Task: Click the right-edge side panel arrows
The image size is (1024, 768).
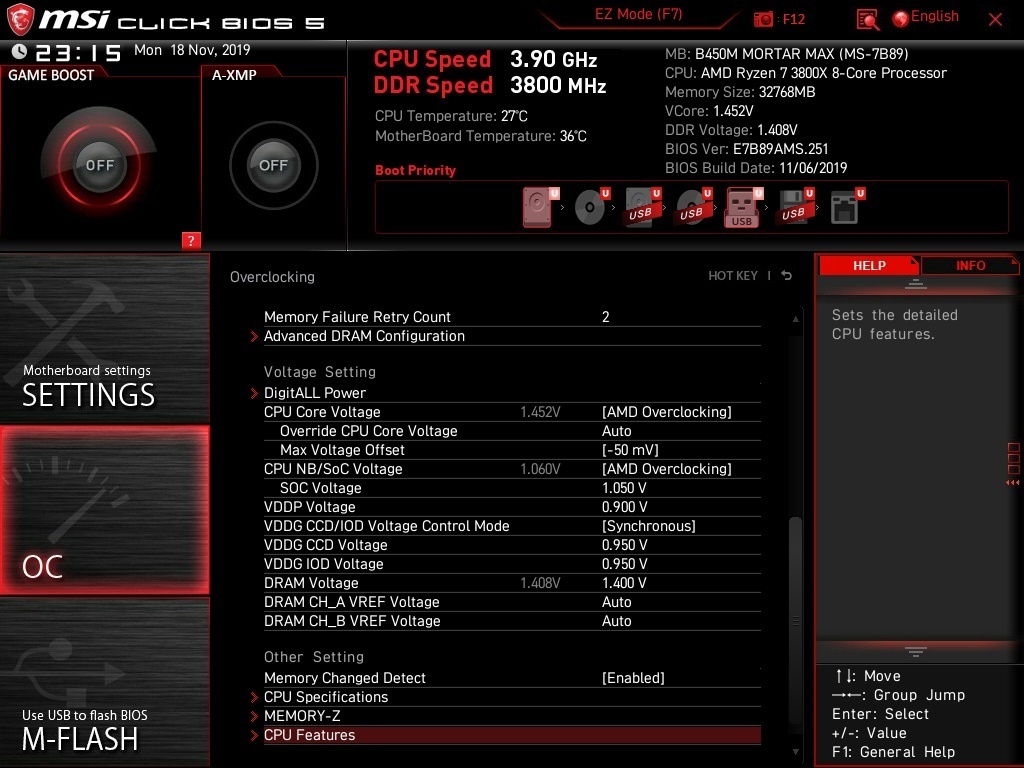Action: coord(1013,483)
